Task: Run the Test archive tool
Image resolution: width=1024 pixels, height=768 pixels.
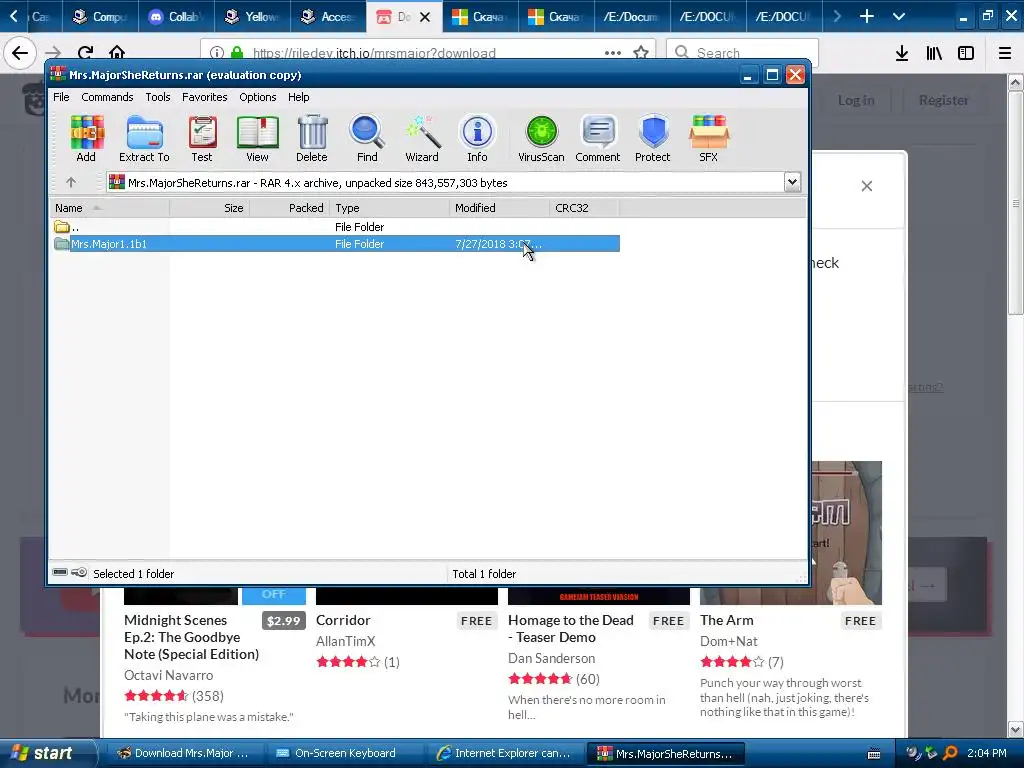Action: click(x=202, y=138)
